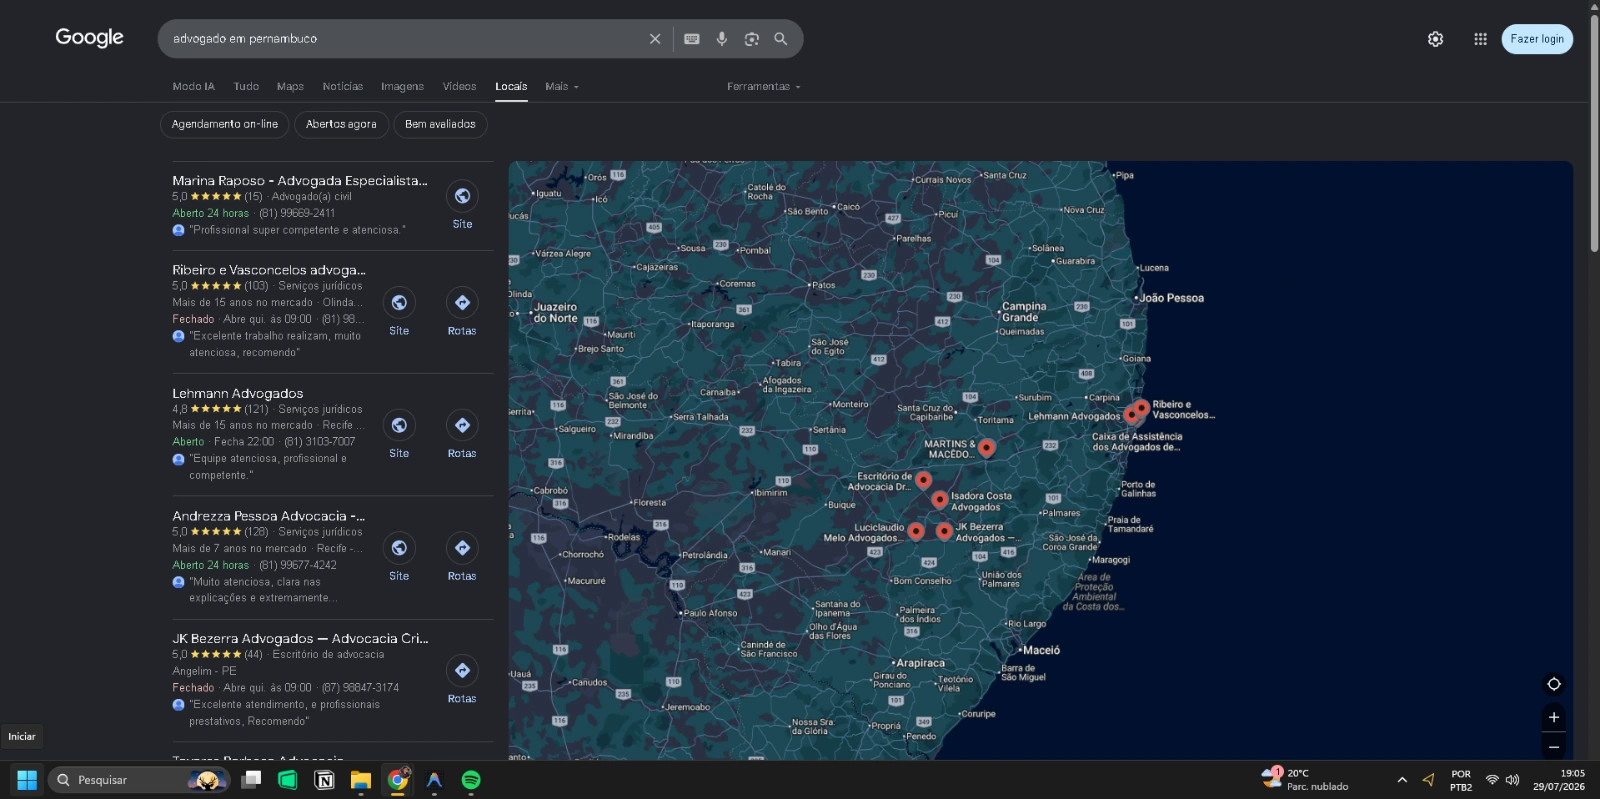Open the on-screen keyboard input tool
The width and height of the screenshot is (1600, 799).
point(691,39)
